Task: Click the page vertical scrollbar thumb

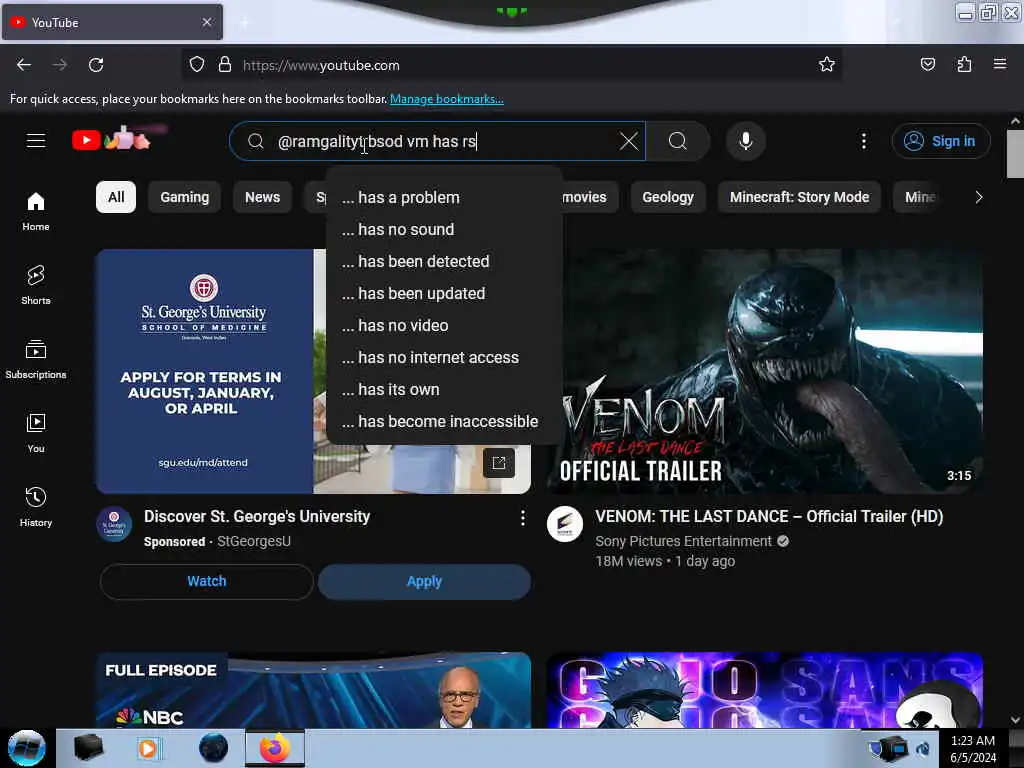Action: point(1014,153)
